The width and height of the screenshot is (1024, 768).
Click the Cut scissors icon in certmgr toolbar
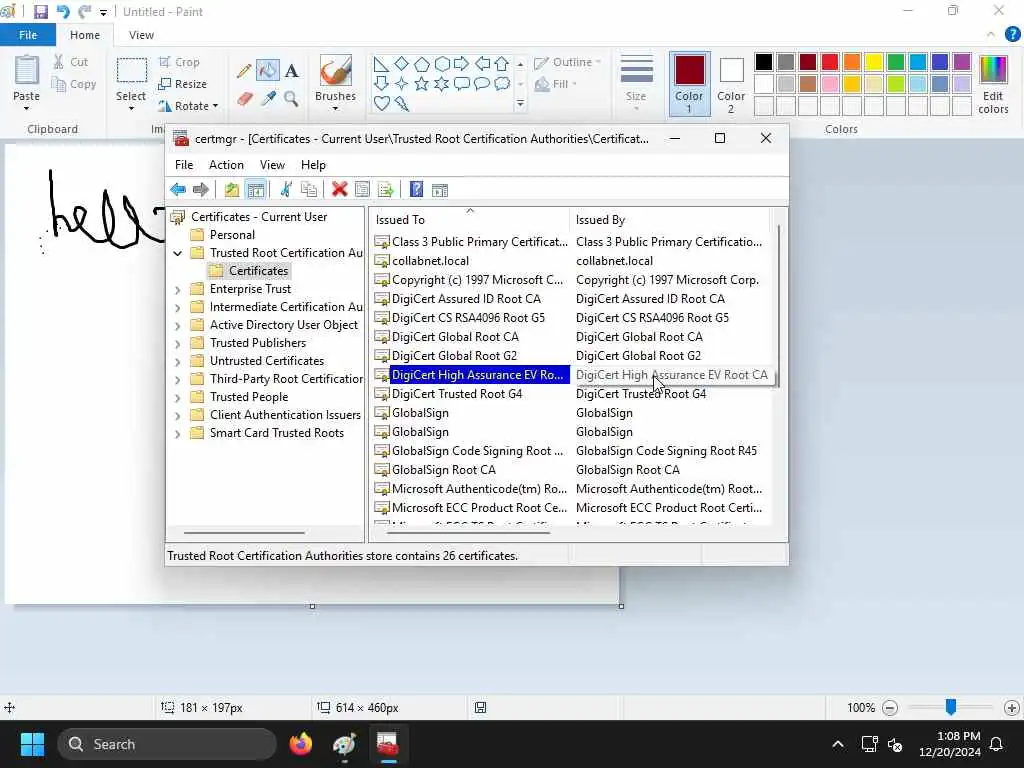[x=285, y=190]
